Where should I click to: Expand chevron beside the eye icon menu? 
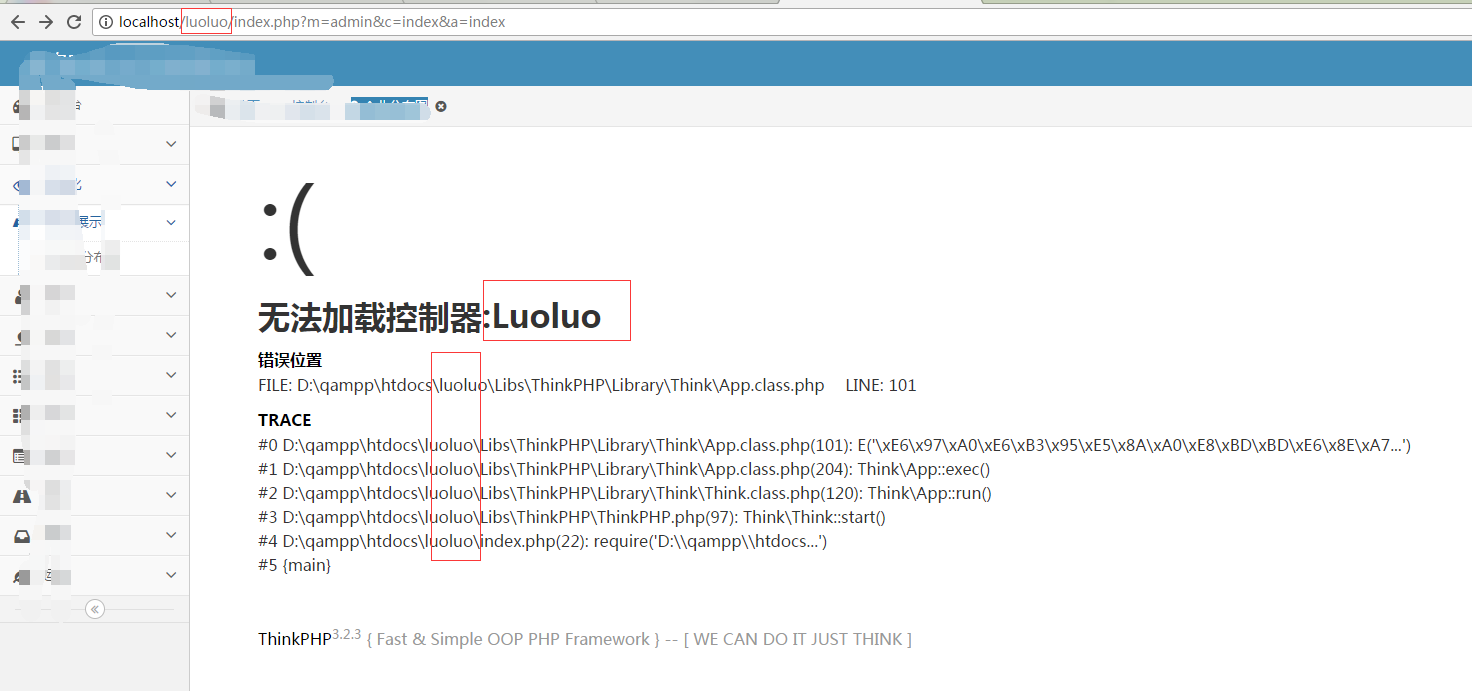[171, 184]
